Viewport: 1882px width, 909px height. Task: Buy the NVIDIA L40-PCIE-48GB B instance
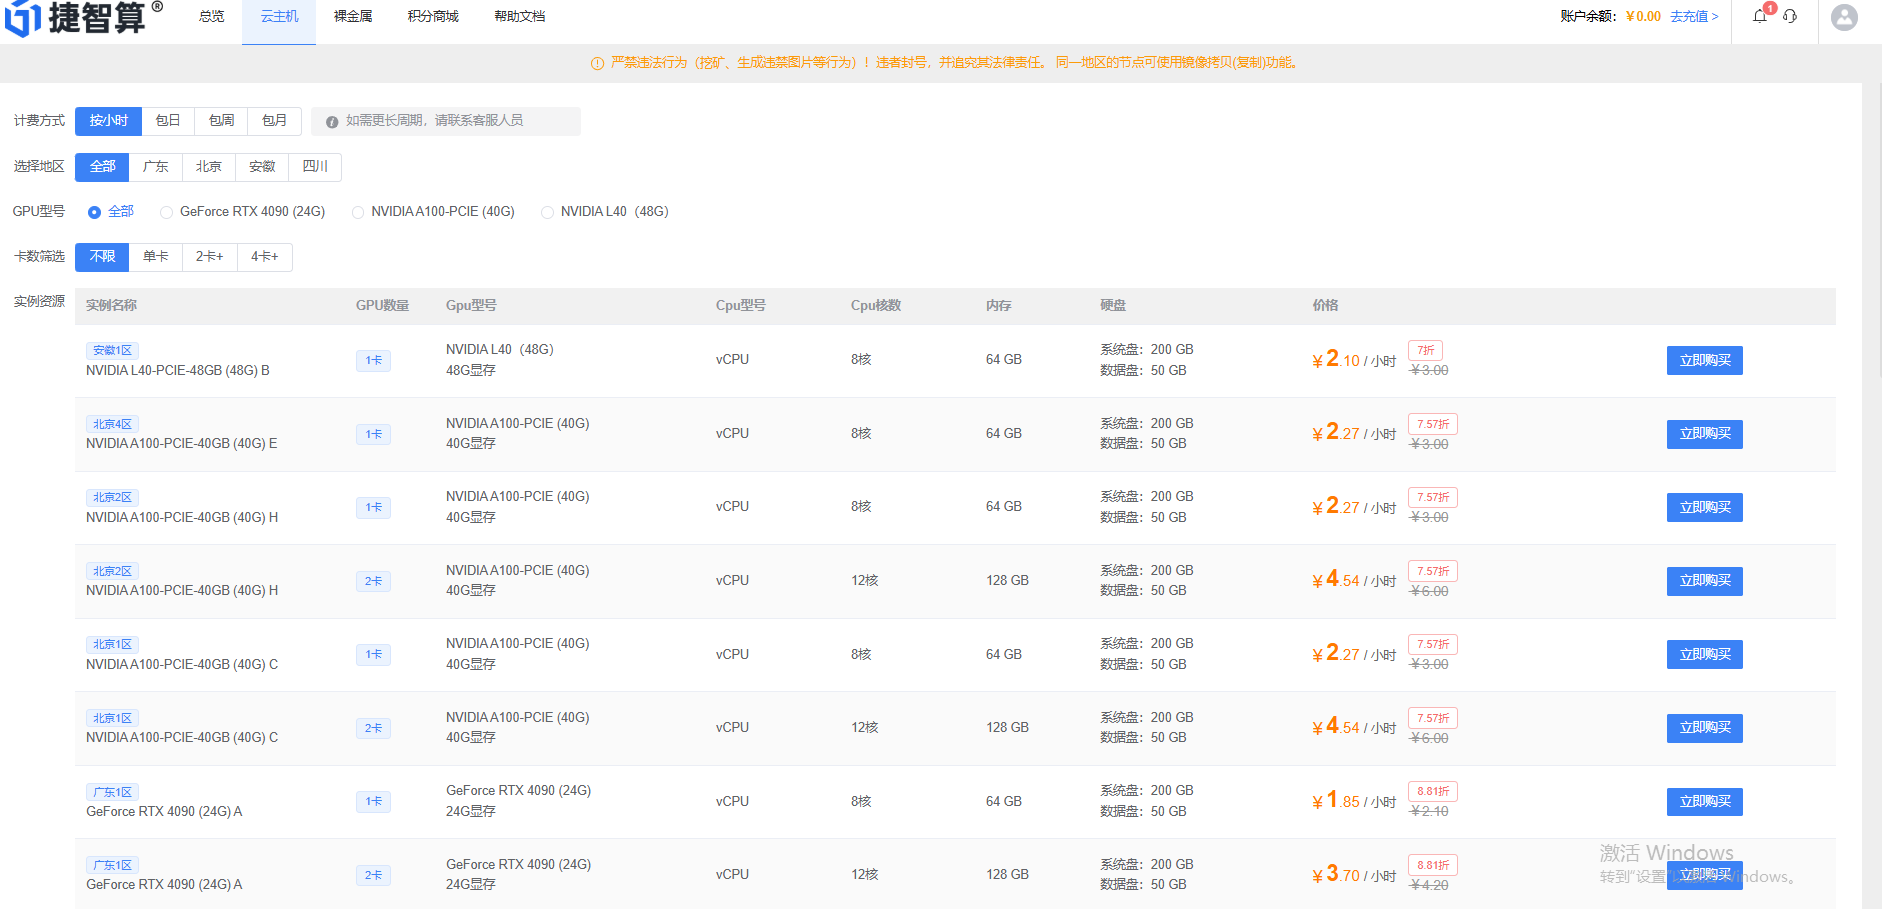pos(1704,361)
